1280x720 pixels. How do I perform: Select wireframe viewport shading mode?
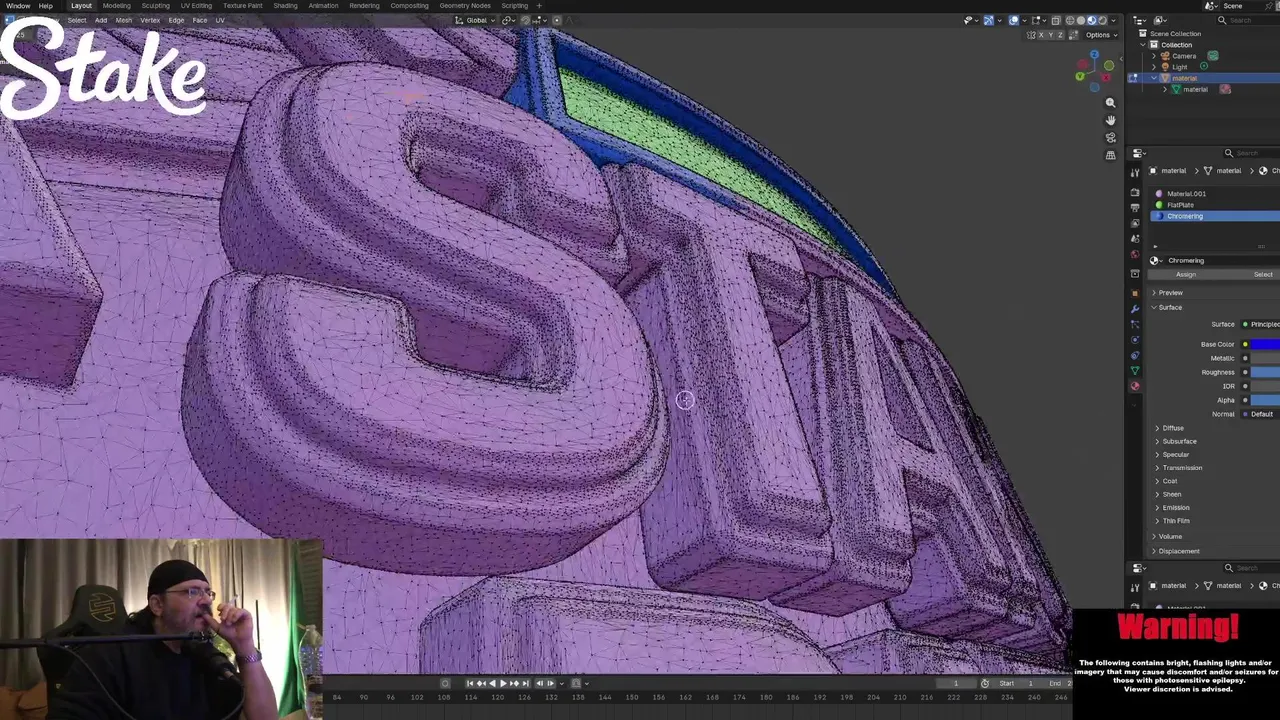point(1070,20)
